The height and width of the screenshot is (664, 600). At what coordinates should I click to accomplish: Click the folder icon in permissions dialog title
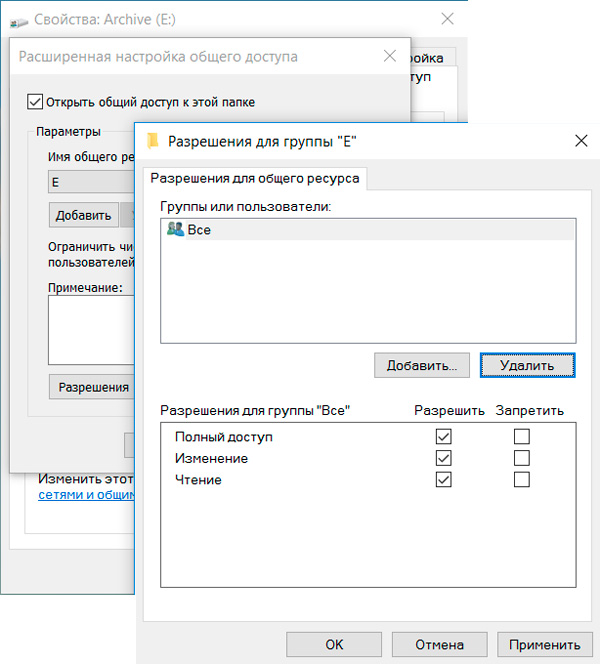pos(153,142)
